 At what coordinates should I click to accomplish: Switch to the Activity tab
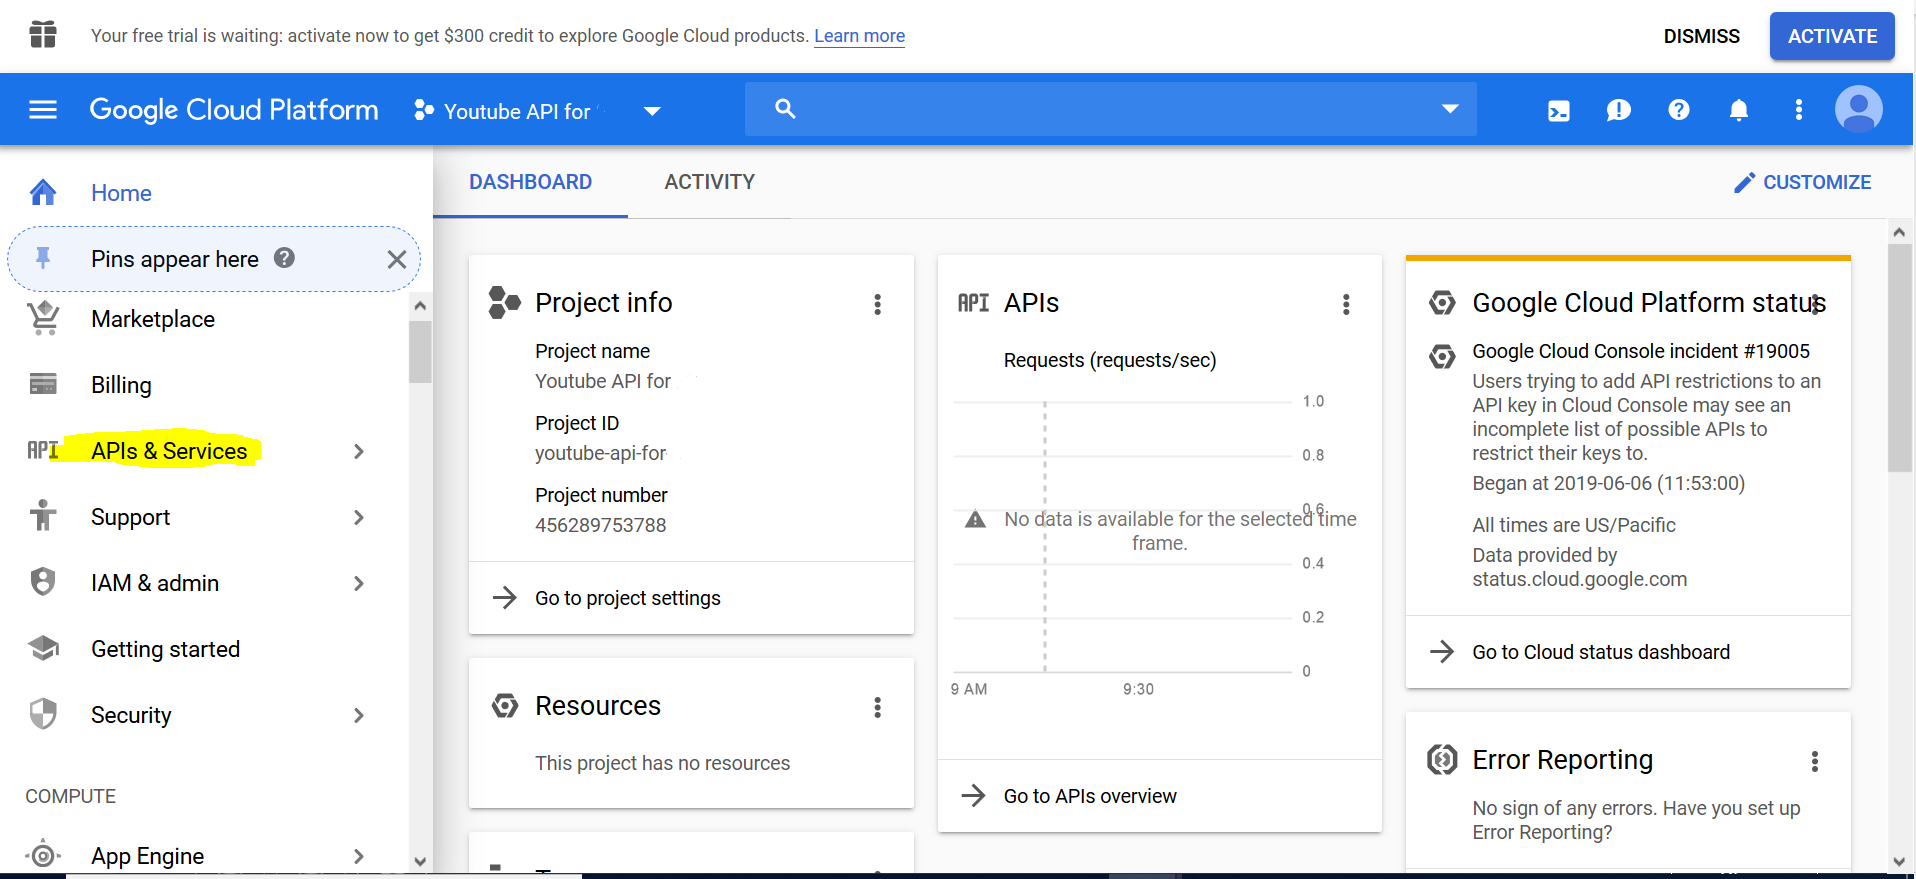tap(709, 182)
